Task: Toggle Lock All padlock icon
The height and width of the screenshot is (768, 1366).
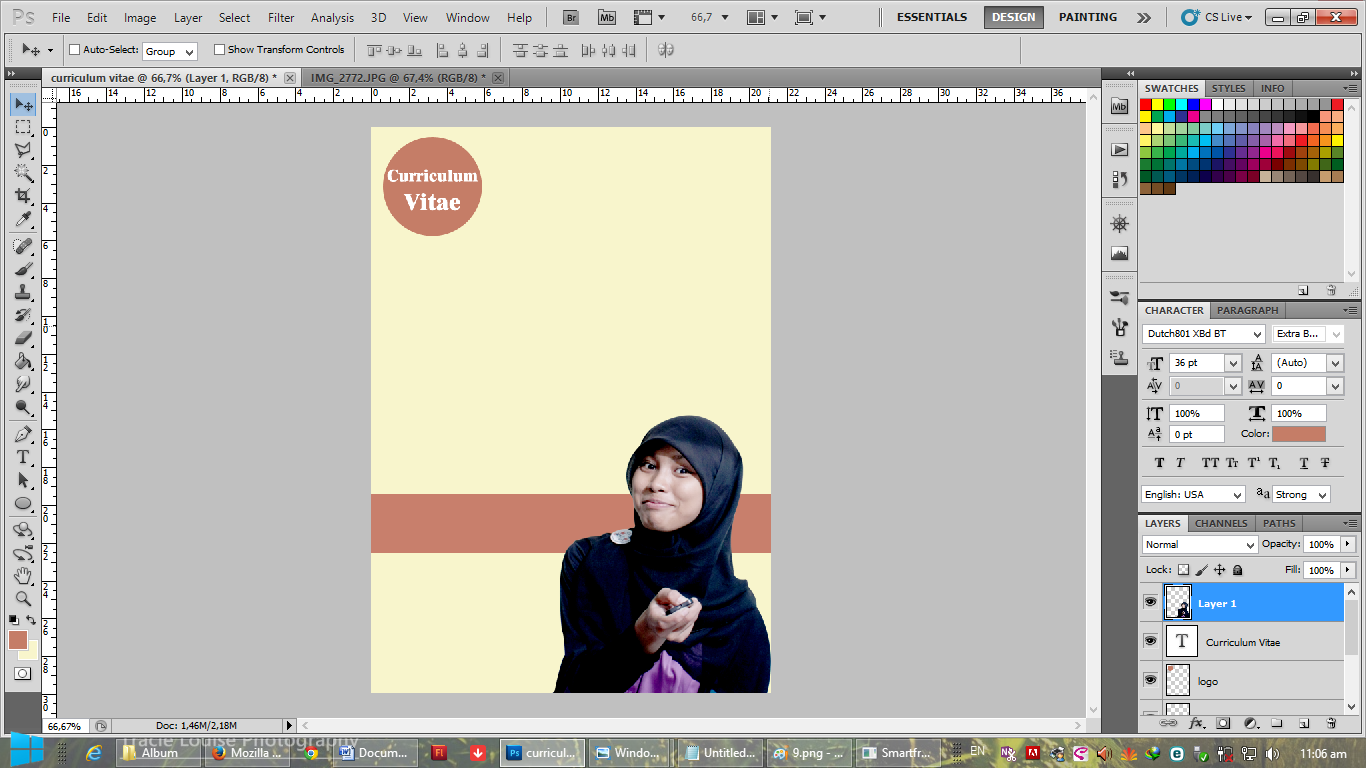Action: [1237, 570]
